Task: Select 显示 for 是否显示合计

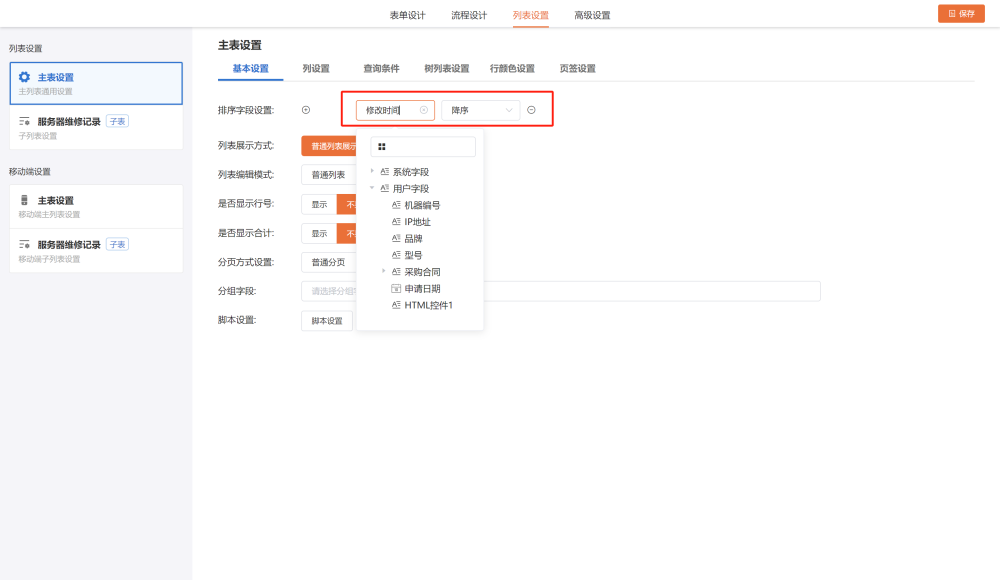Action: coord(319,233)
